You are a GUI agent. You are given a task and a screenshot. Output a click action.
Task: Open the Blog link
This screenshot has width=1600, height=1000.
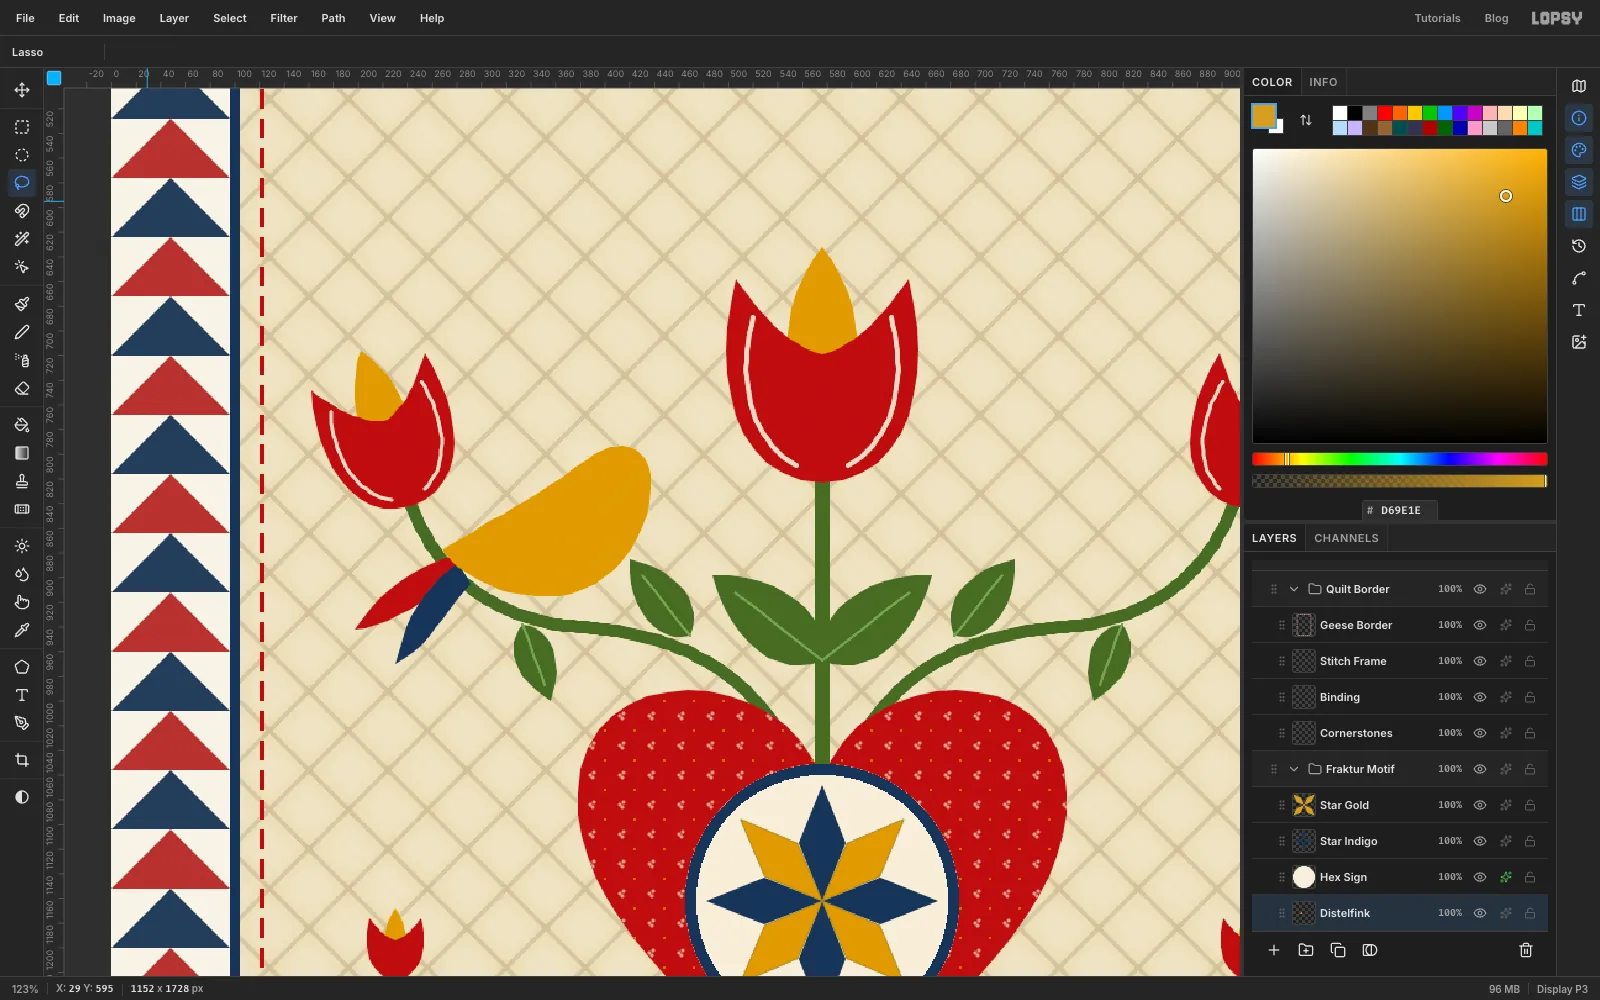click(x=1496, y=18)
